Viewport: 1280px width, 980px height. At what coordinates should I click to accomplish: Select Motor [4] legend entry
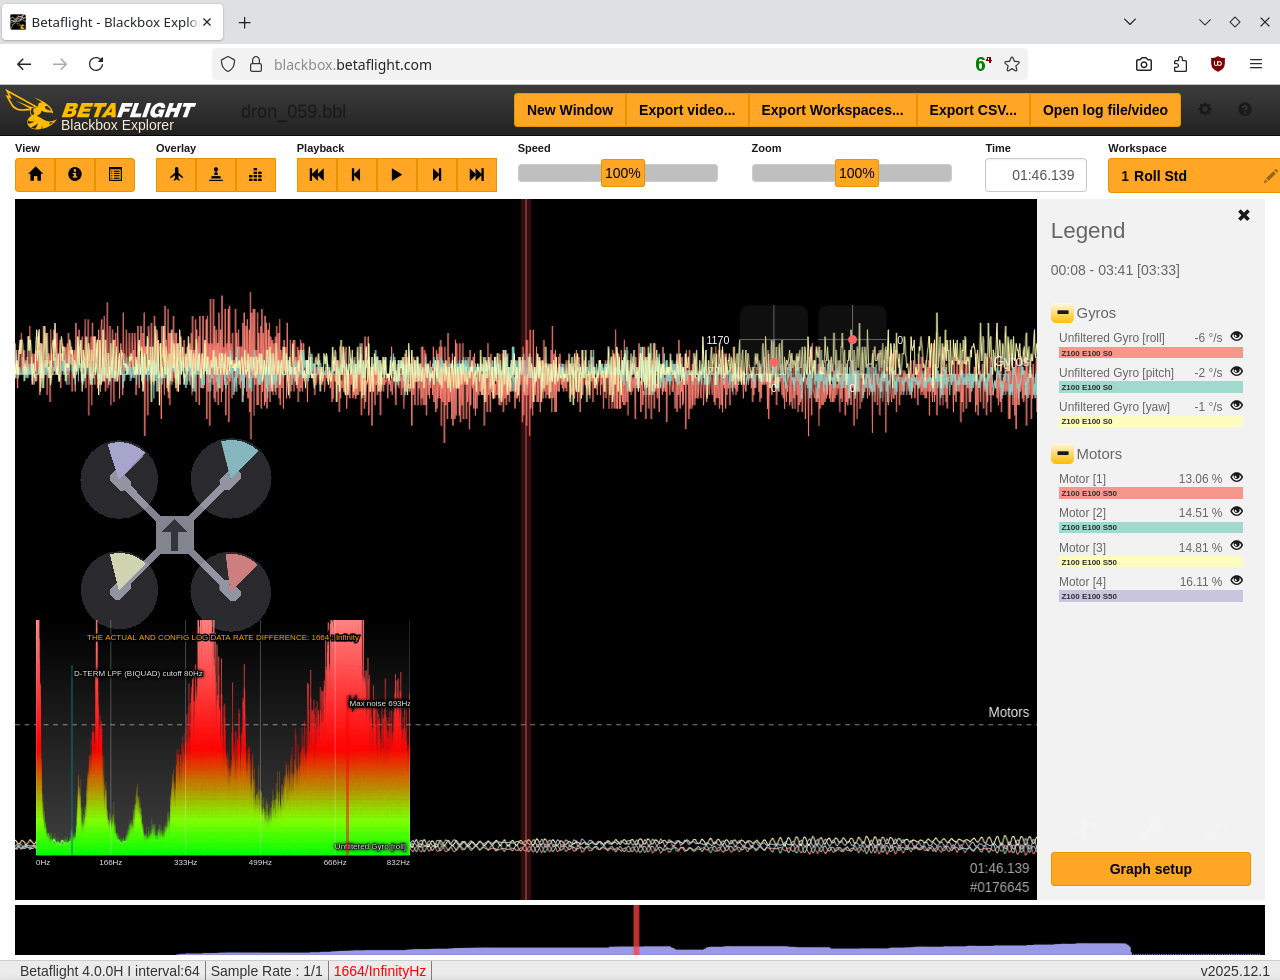1082,582
